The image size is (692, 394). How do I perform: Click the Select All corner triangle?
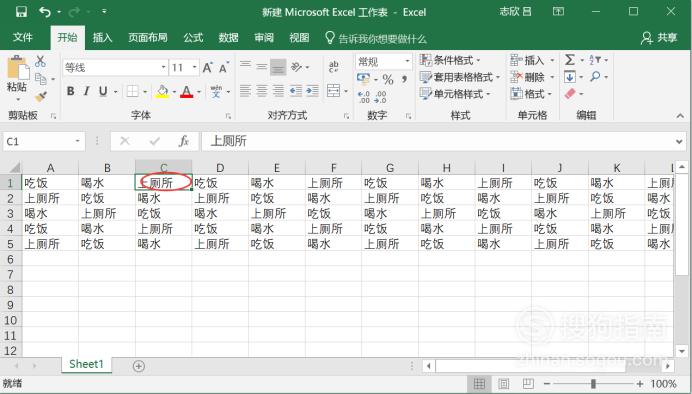pos(15,168)
